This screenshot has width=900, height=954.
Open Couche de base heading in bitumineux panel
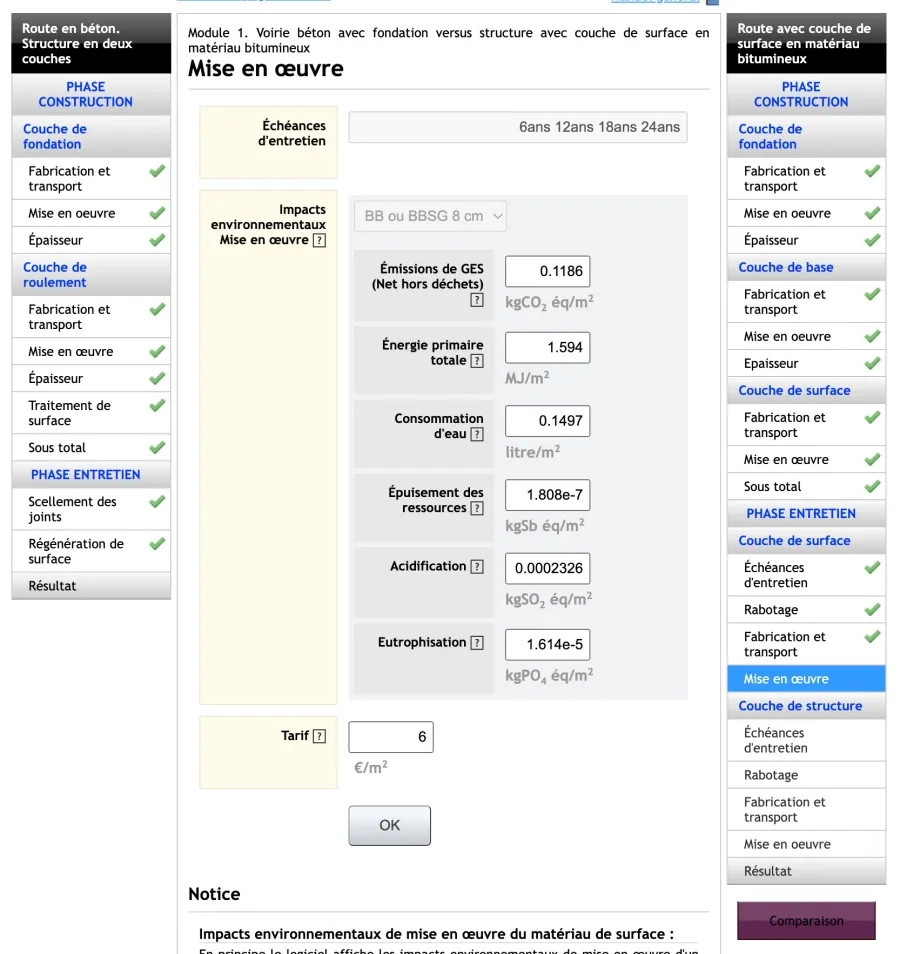point(806,267)
